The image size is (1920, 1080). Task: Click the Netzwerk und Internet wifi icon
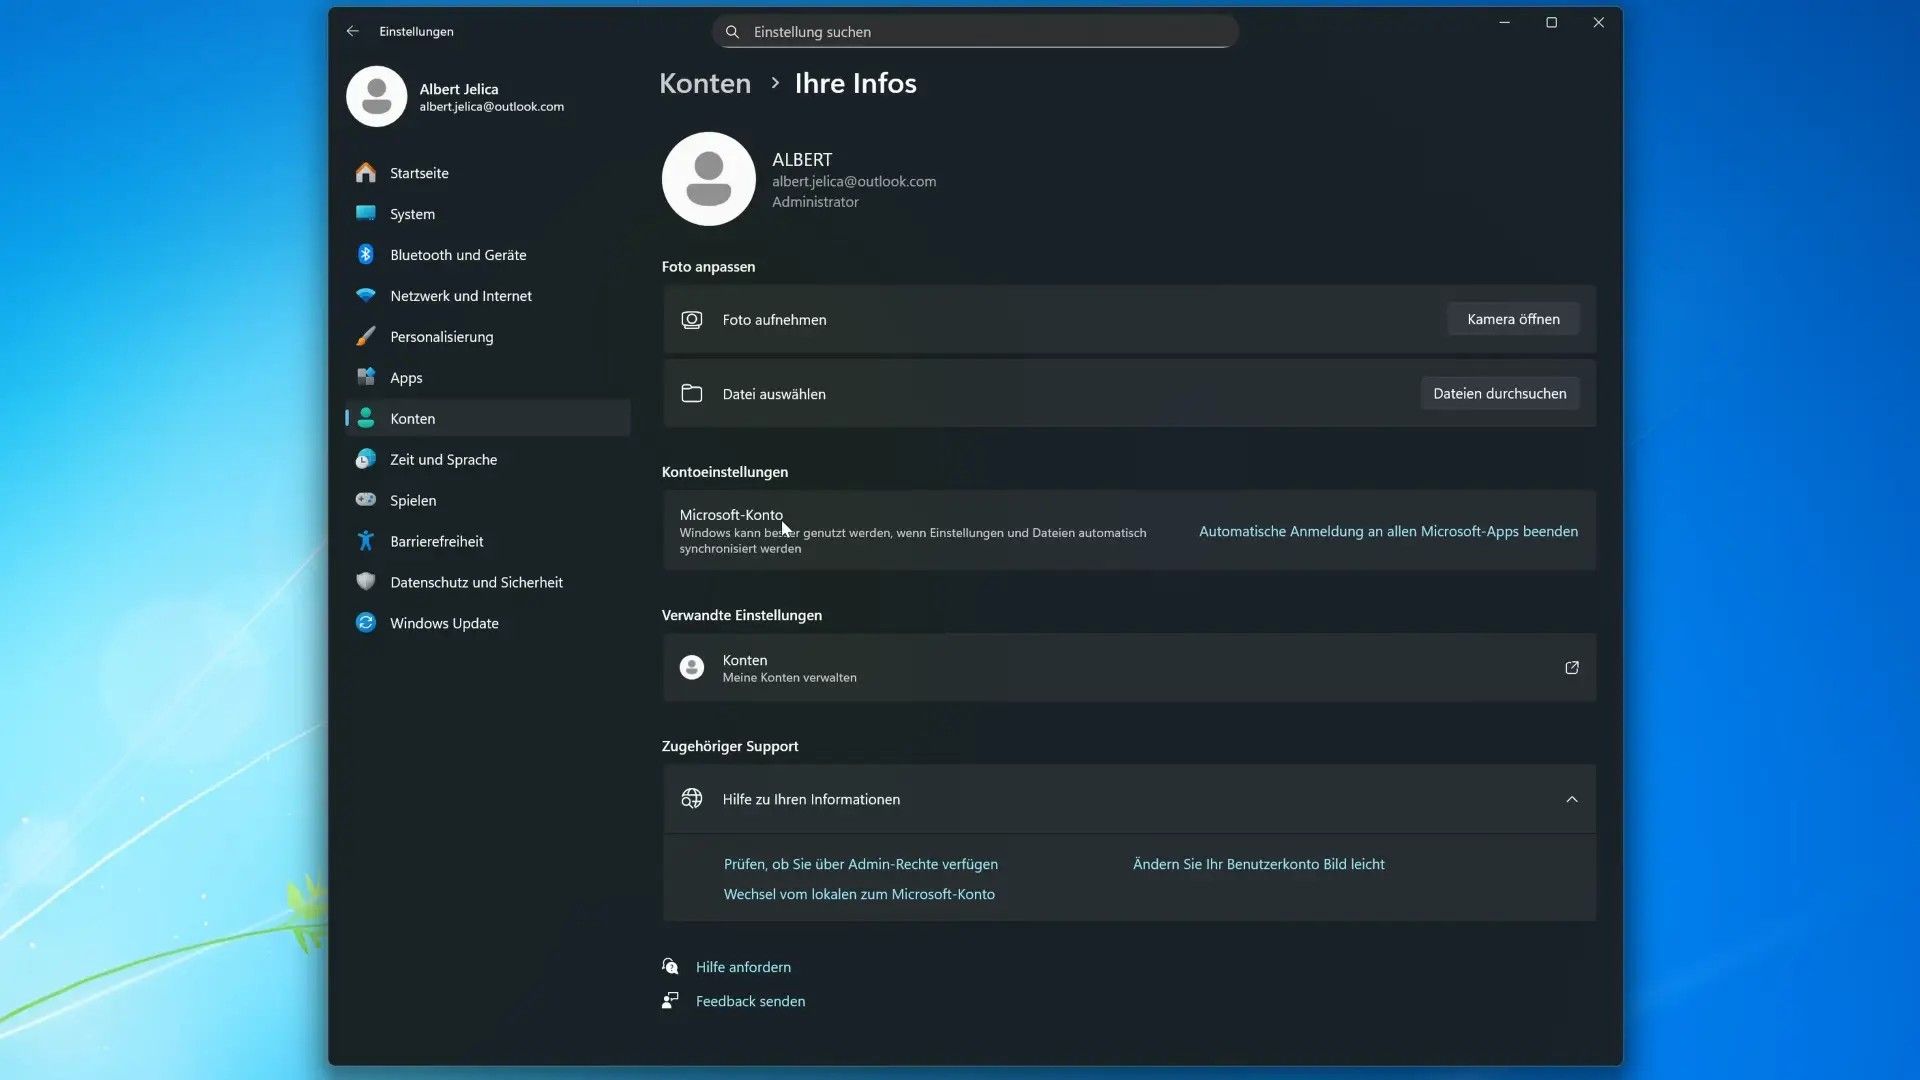366,296
